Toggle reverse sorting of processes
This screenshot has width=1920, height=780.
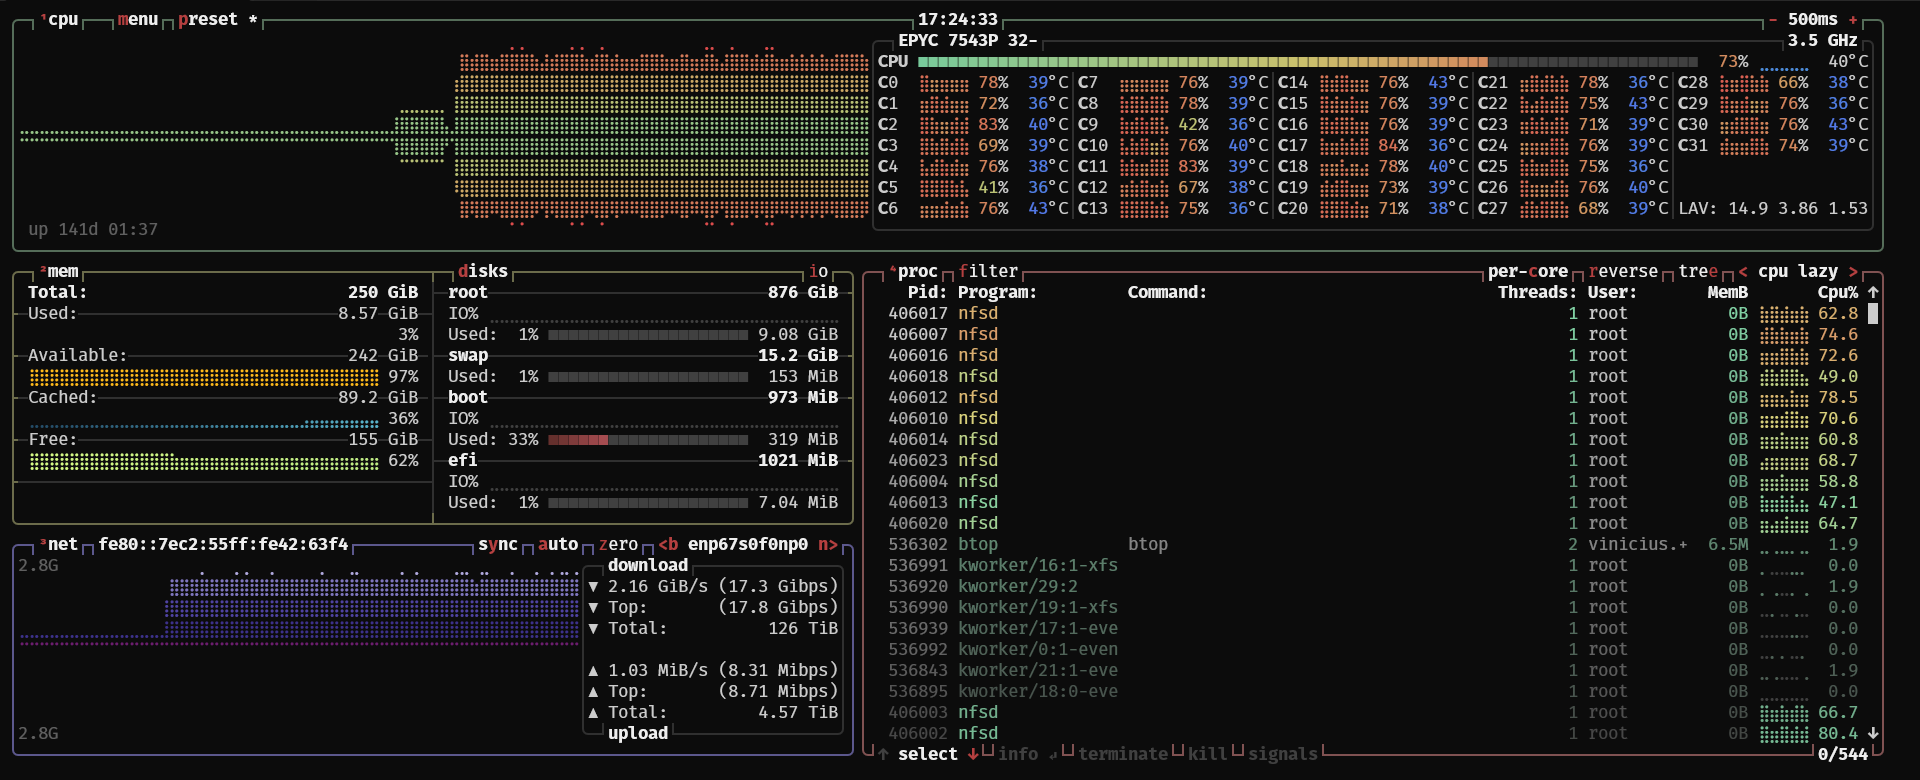[x=1623, y=271]
